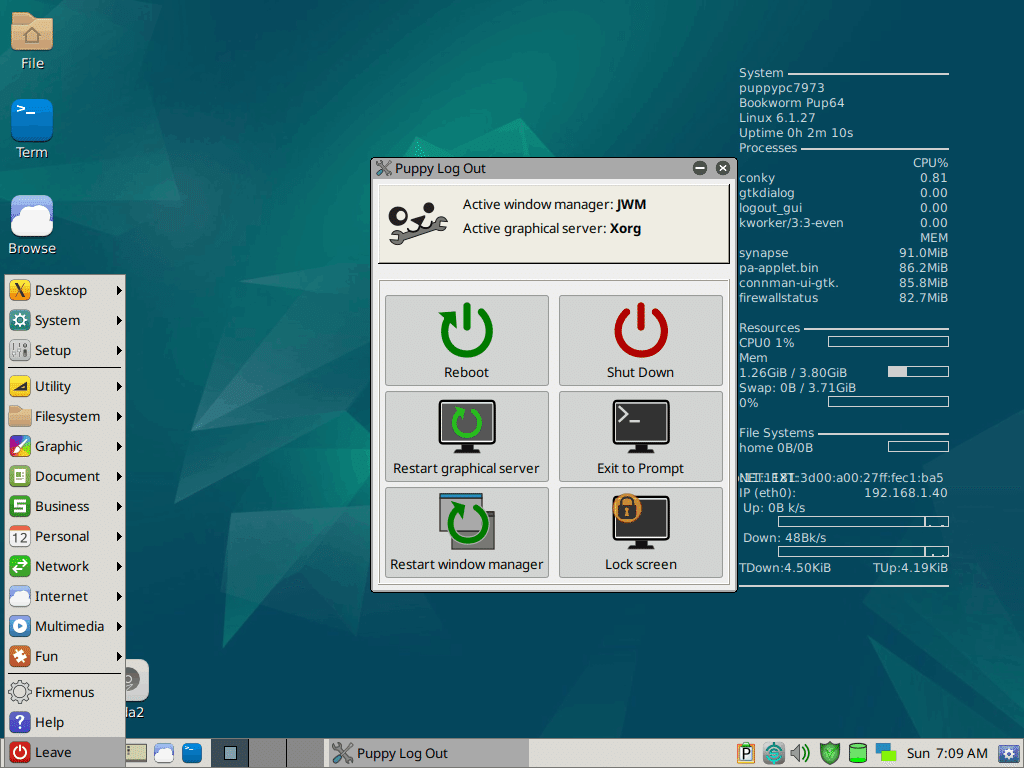Click the conky Swap usage bar
The width and height of the screenshot is (1024, 768).
(888, 402)
